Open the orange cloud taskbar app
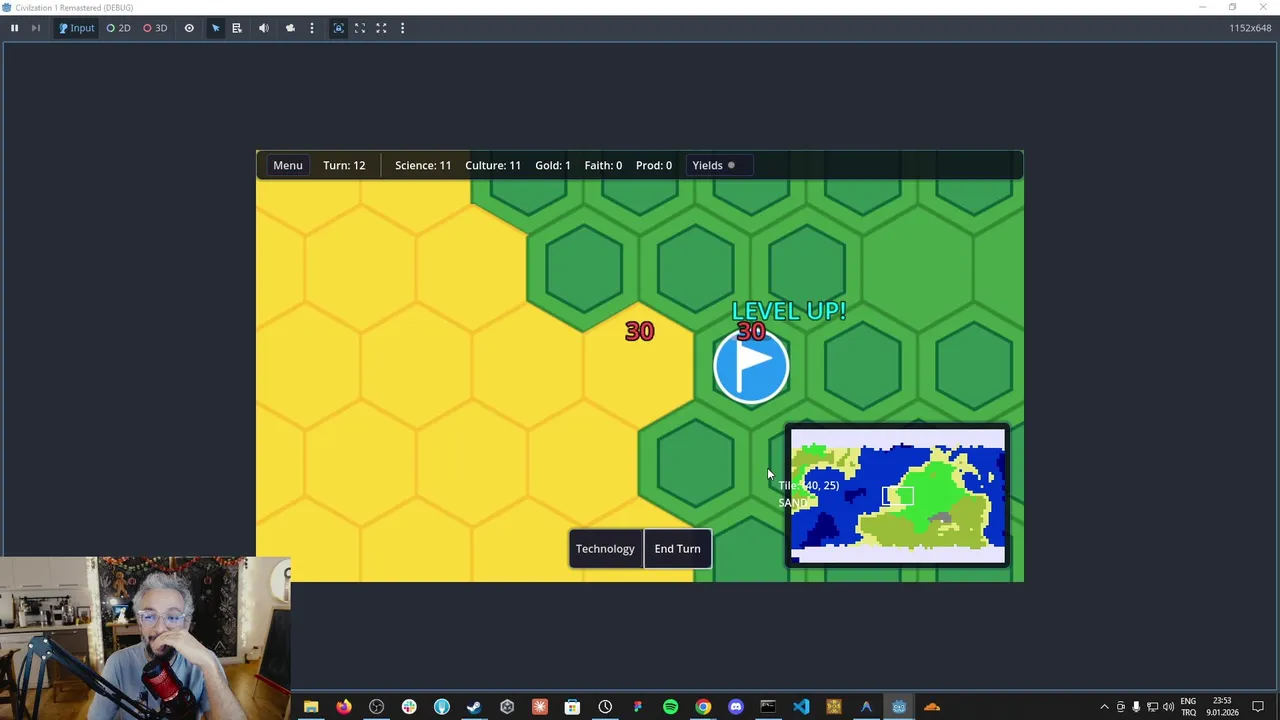 932,707
